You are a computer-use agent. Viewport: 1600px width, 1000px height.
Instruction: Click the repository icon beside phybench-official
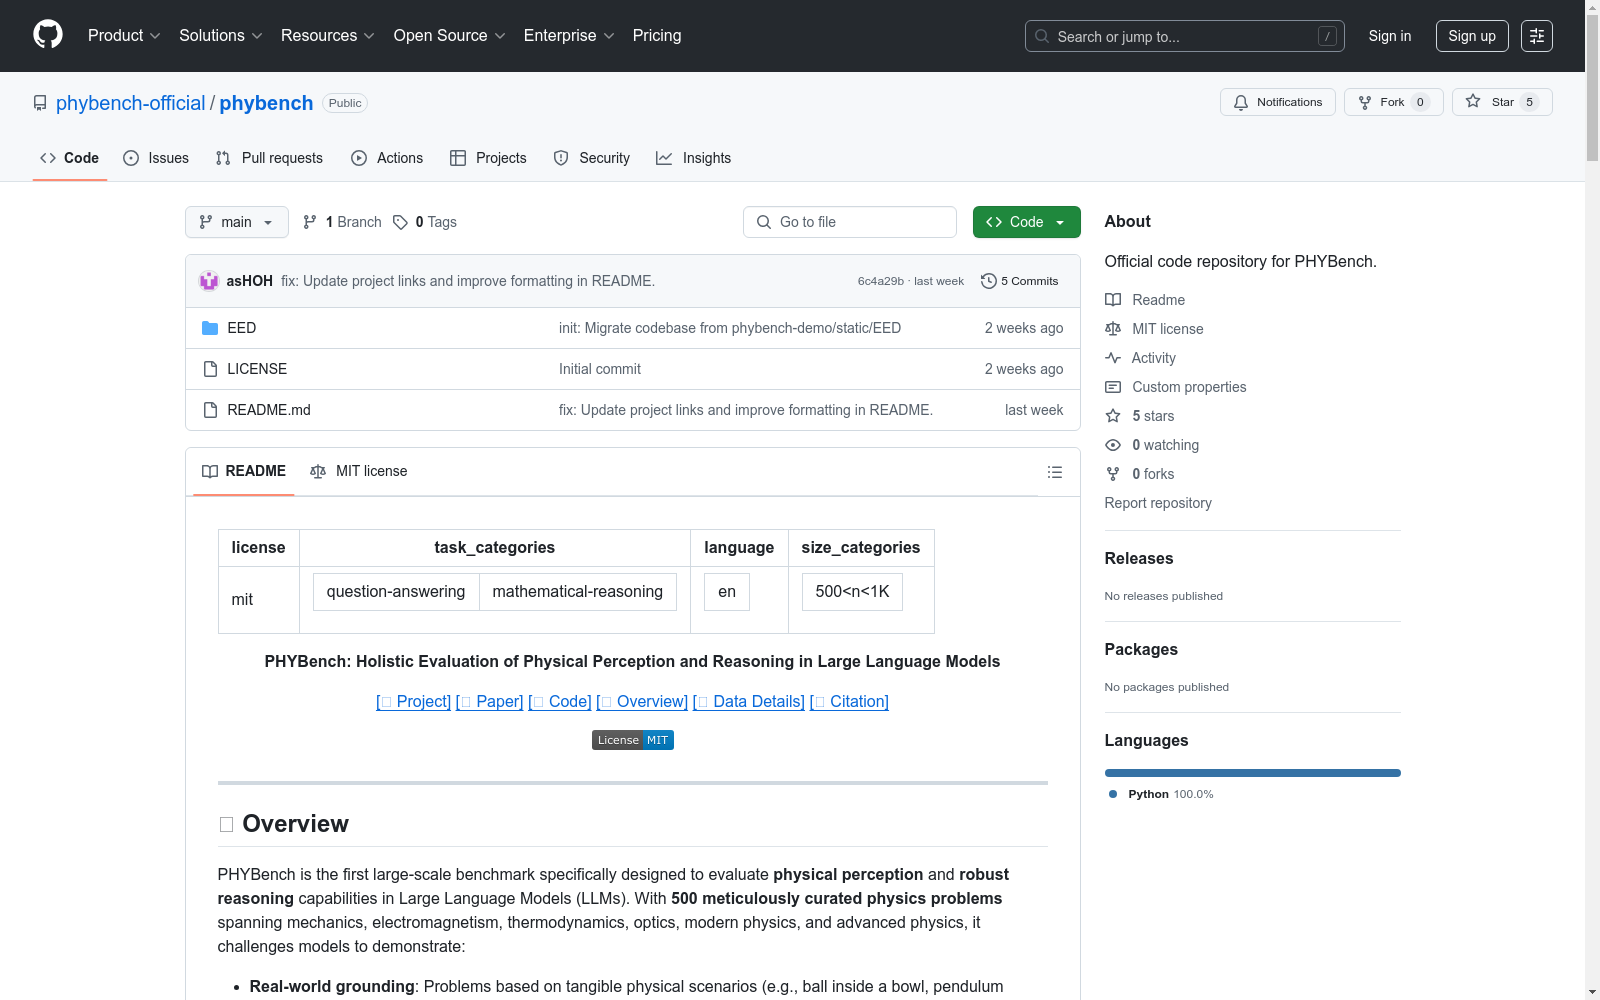[x=40, y=103]
